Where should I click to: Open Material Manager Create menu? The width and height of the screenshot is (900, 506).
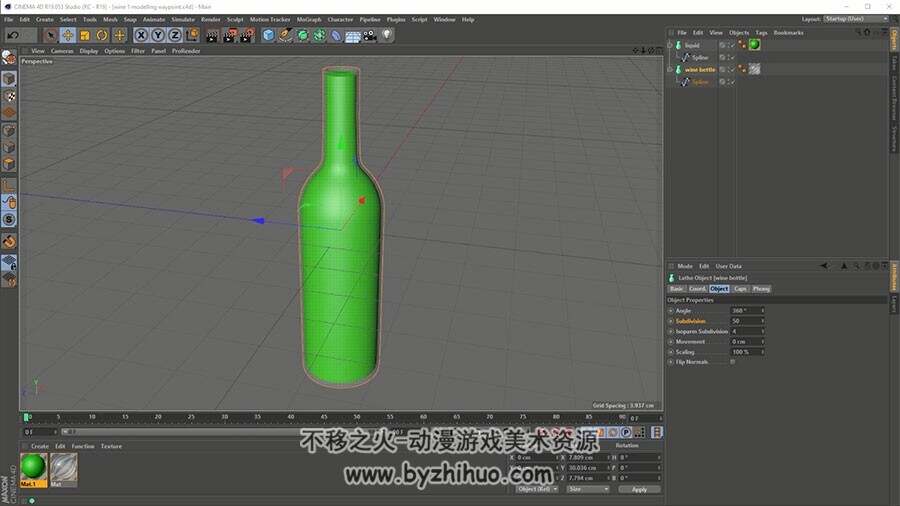[x=40, y=446]
